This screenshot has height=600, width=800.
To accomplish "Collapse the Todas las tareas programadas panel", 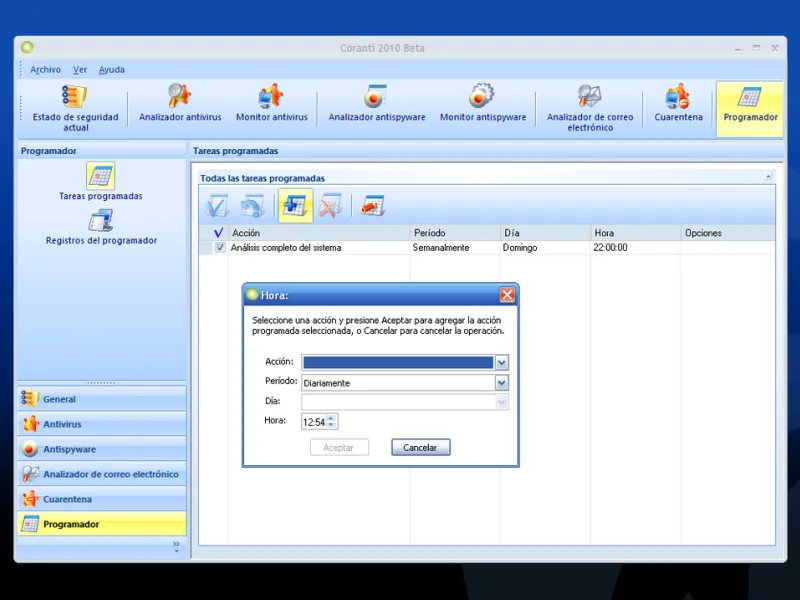I will click(768, 177).
